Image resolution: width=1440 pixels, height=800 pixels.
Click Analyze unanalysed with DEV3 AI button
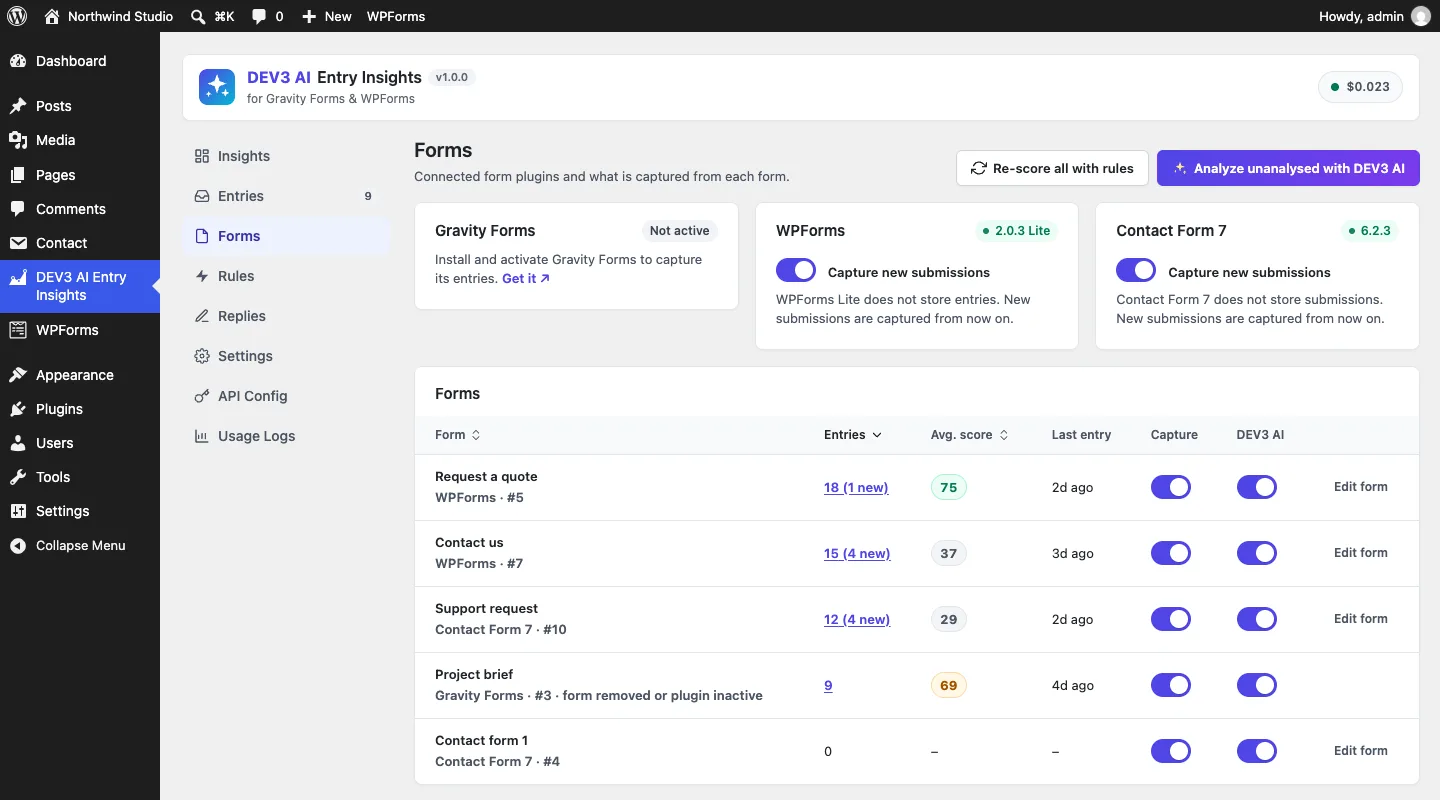tap(1288, 168)
